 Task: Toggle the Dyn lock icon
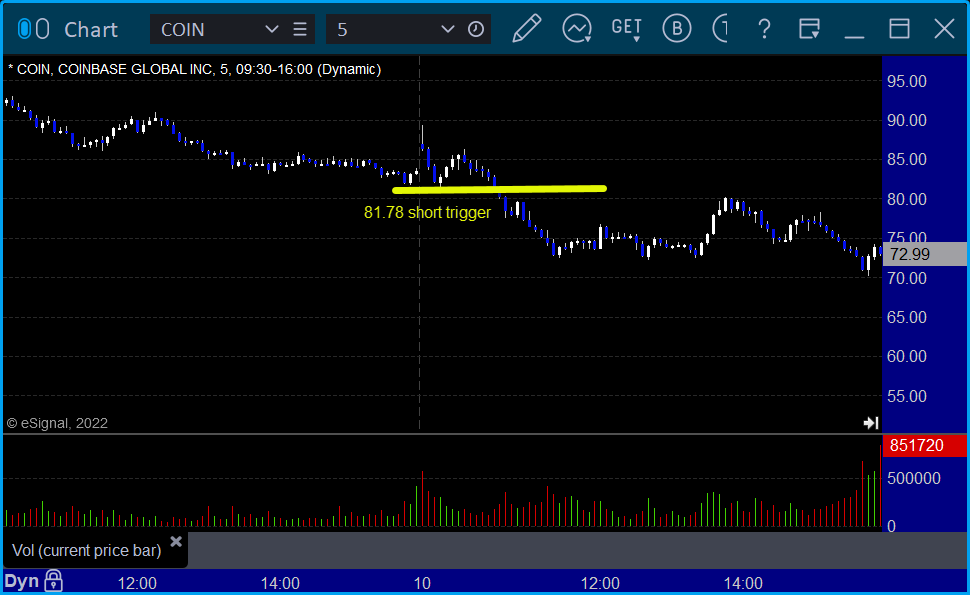(54, 581)
